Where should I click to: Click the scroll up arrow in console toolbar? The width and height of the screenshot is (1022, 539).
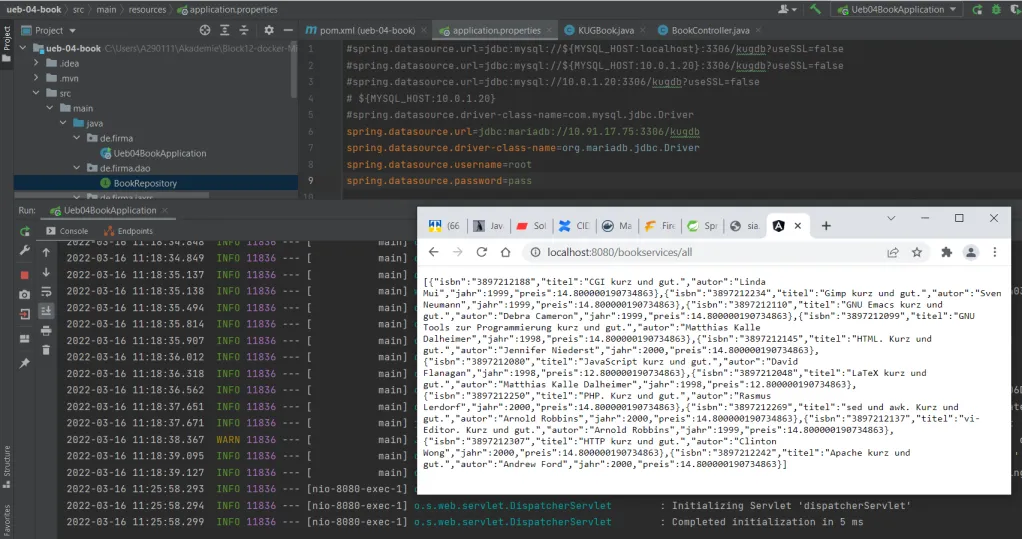tap(46, 252)
